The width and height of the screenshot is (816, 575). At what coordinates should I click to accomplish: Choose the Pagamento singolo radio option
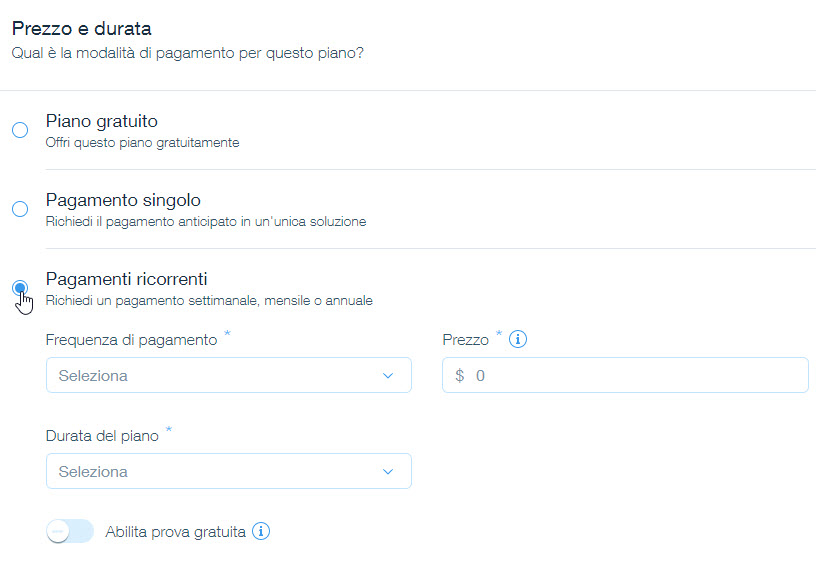(20, 209)
